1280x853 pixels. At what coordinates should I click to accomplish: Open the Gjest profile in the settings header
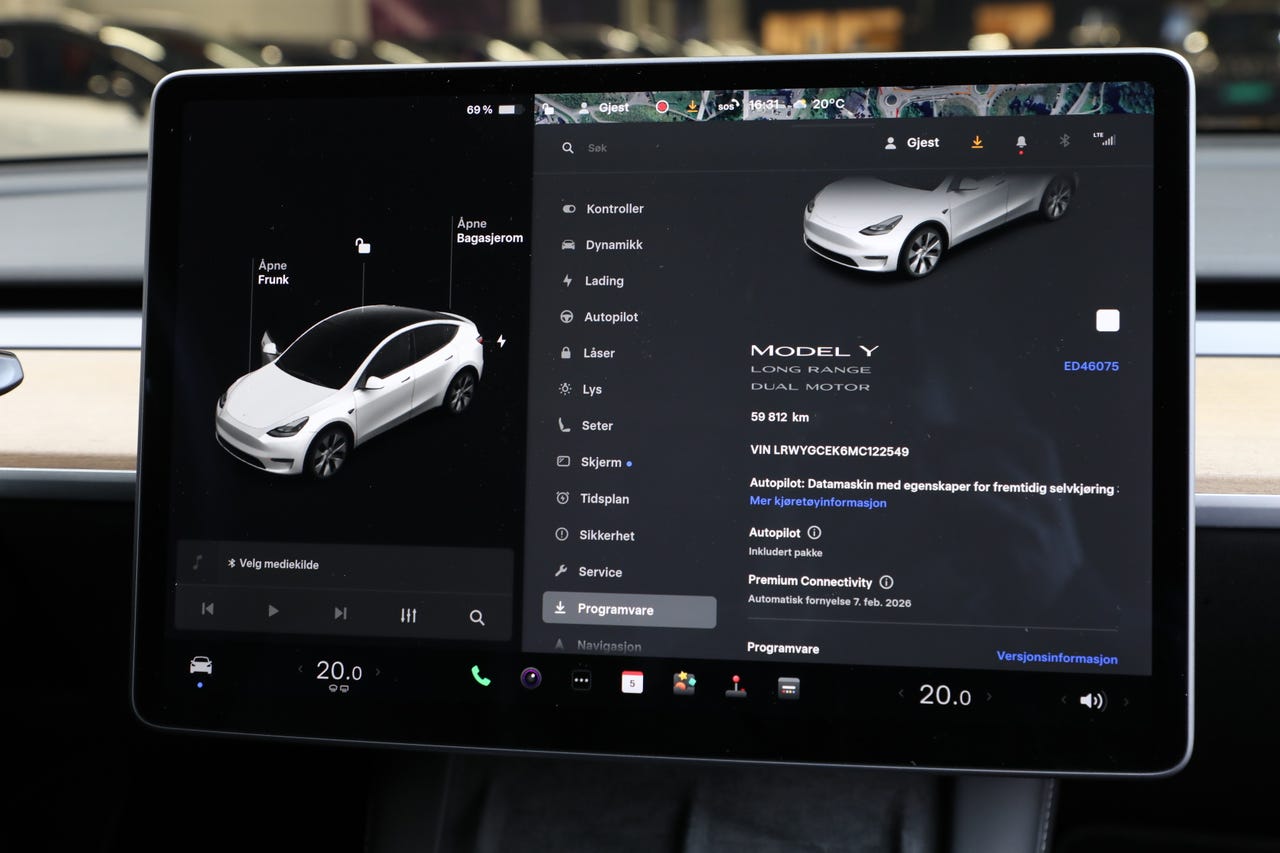(x=912, y=143)
